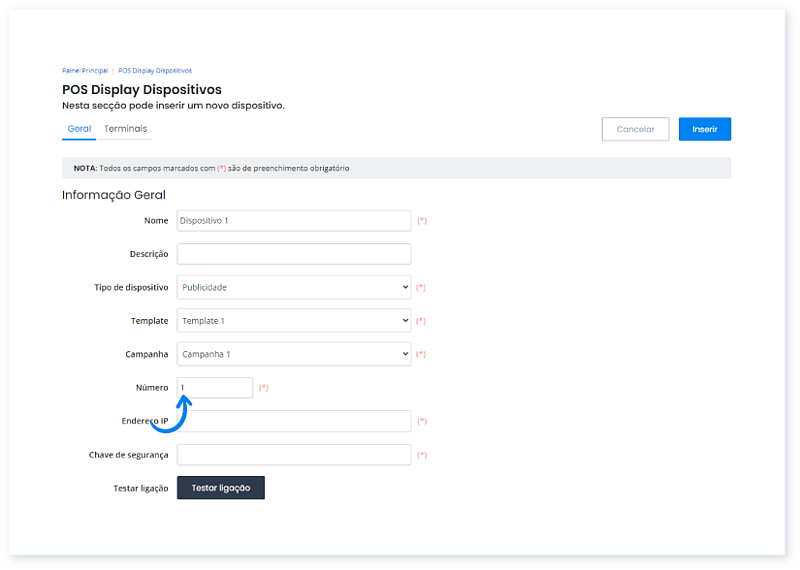Select the Geral tab
This screenshot has height=570, width=800.
[79, 129]
